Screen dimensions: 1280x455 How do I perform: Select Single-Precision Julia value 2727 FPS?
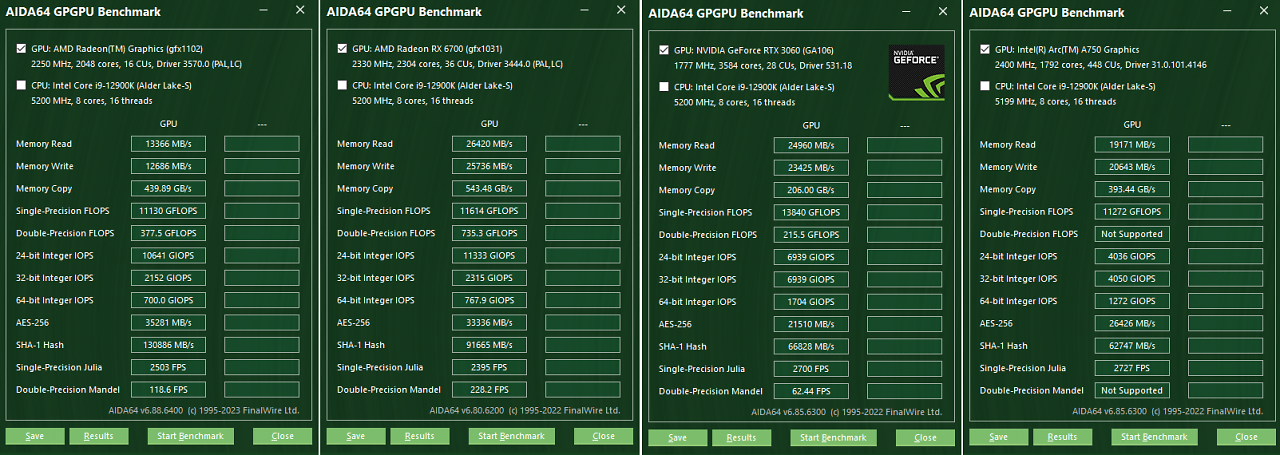[x=1132, y=368]
